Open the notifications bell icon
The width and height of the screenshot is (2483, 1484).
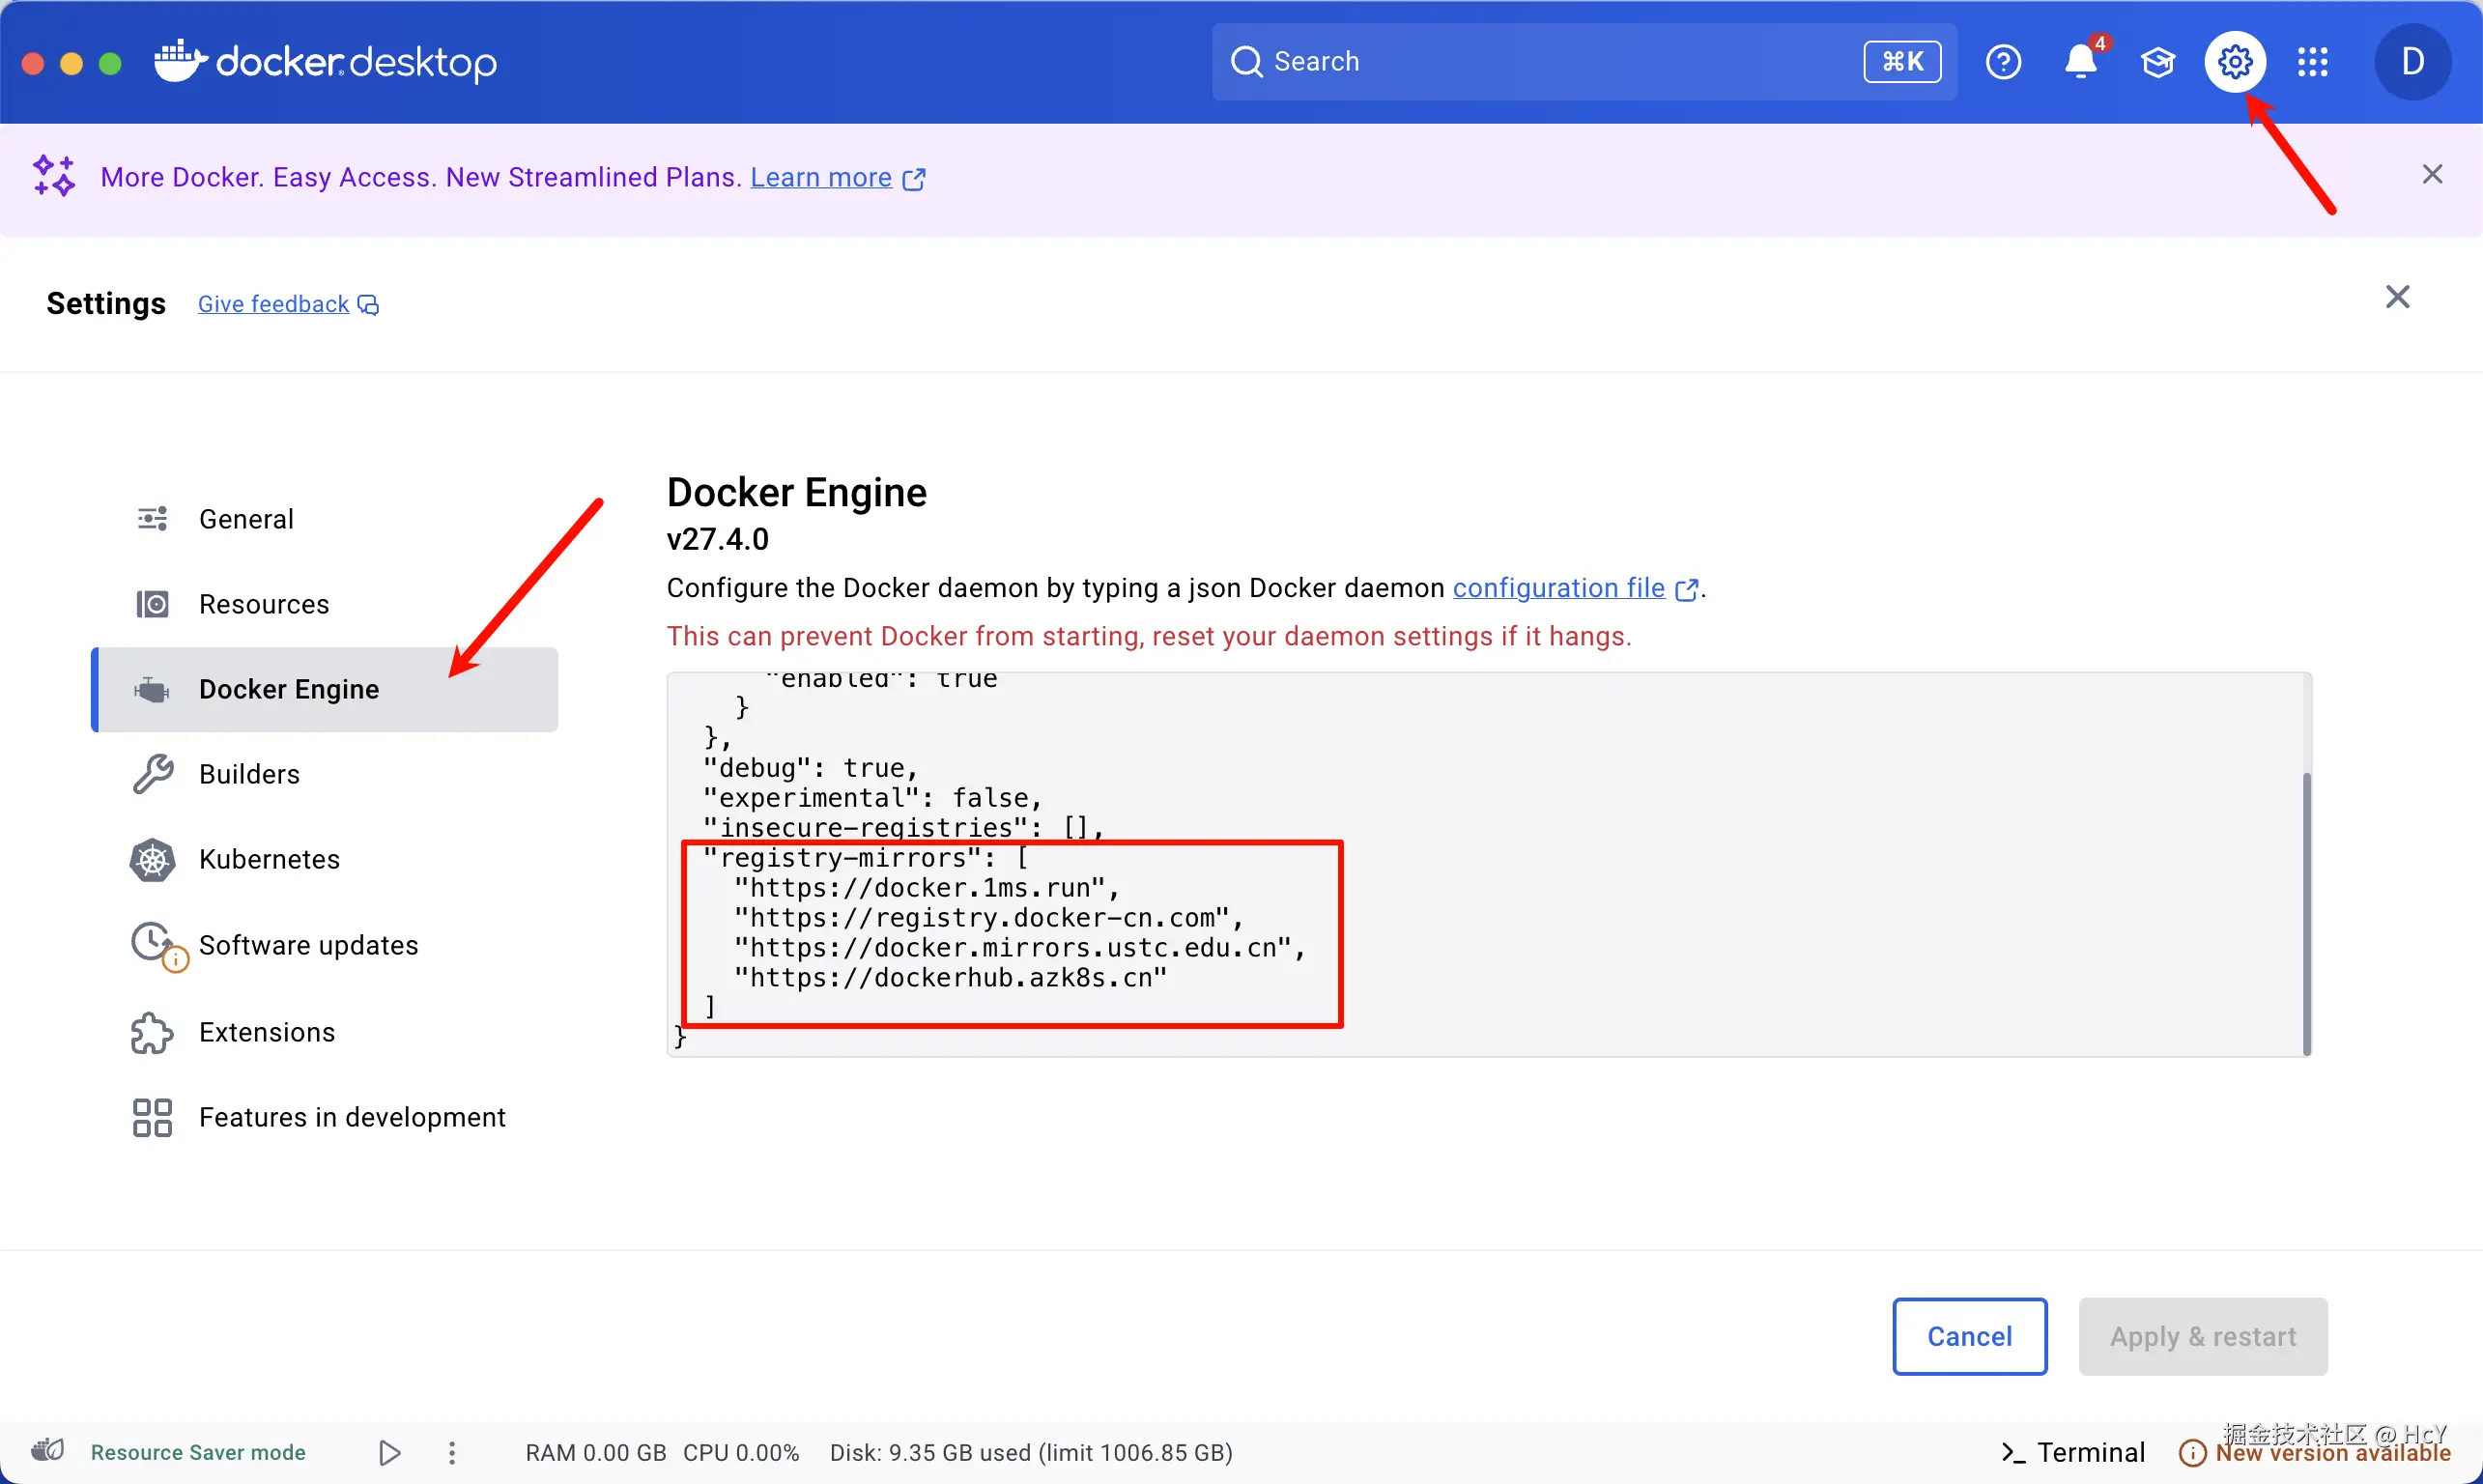[2080, 62]
